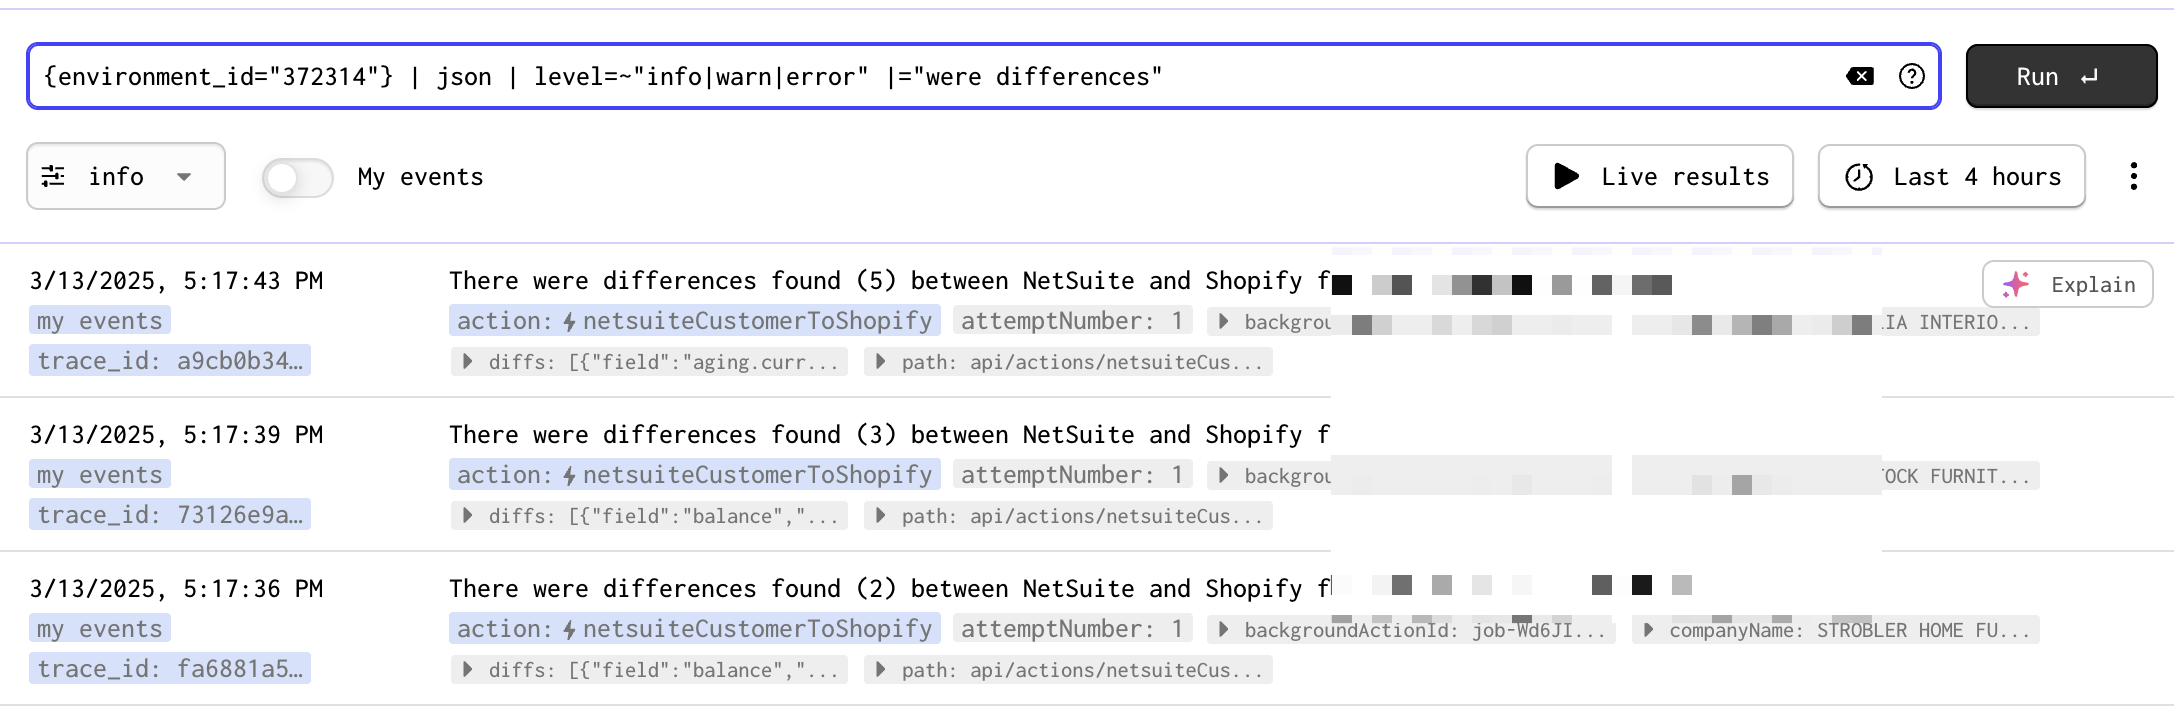Click the clock icon in time range button
This screenshot has height=706, width=2174.
point(1858,177)
